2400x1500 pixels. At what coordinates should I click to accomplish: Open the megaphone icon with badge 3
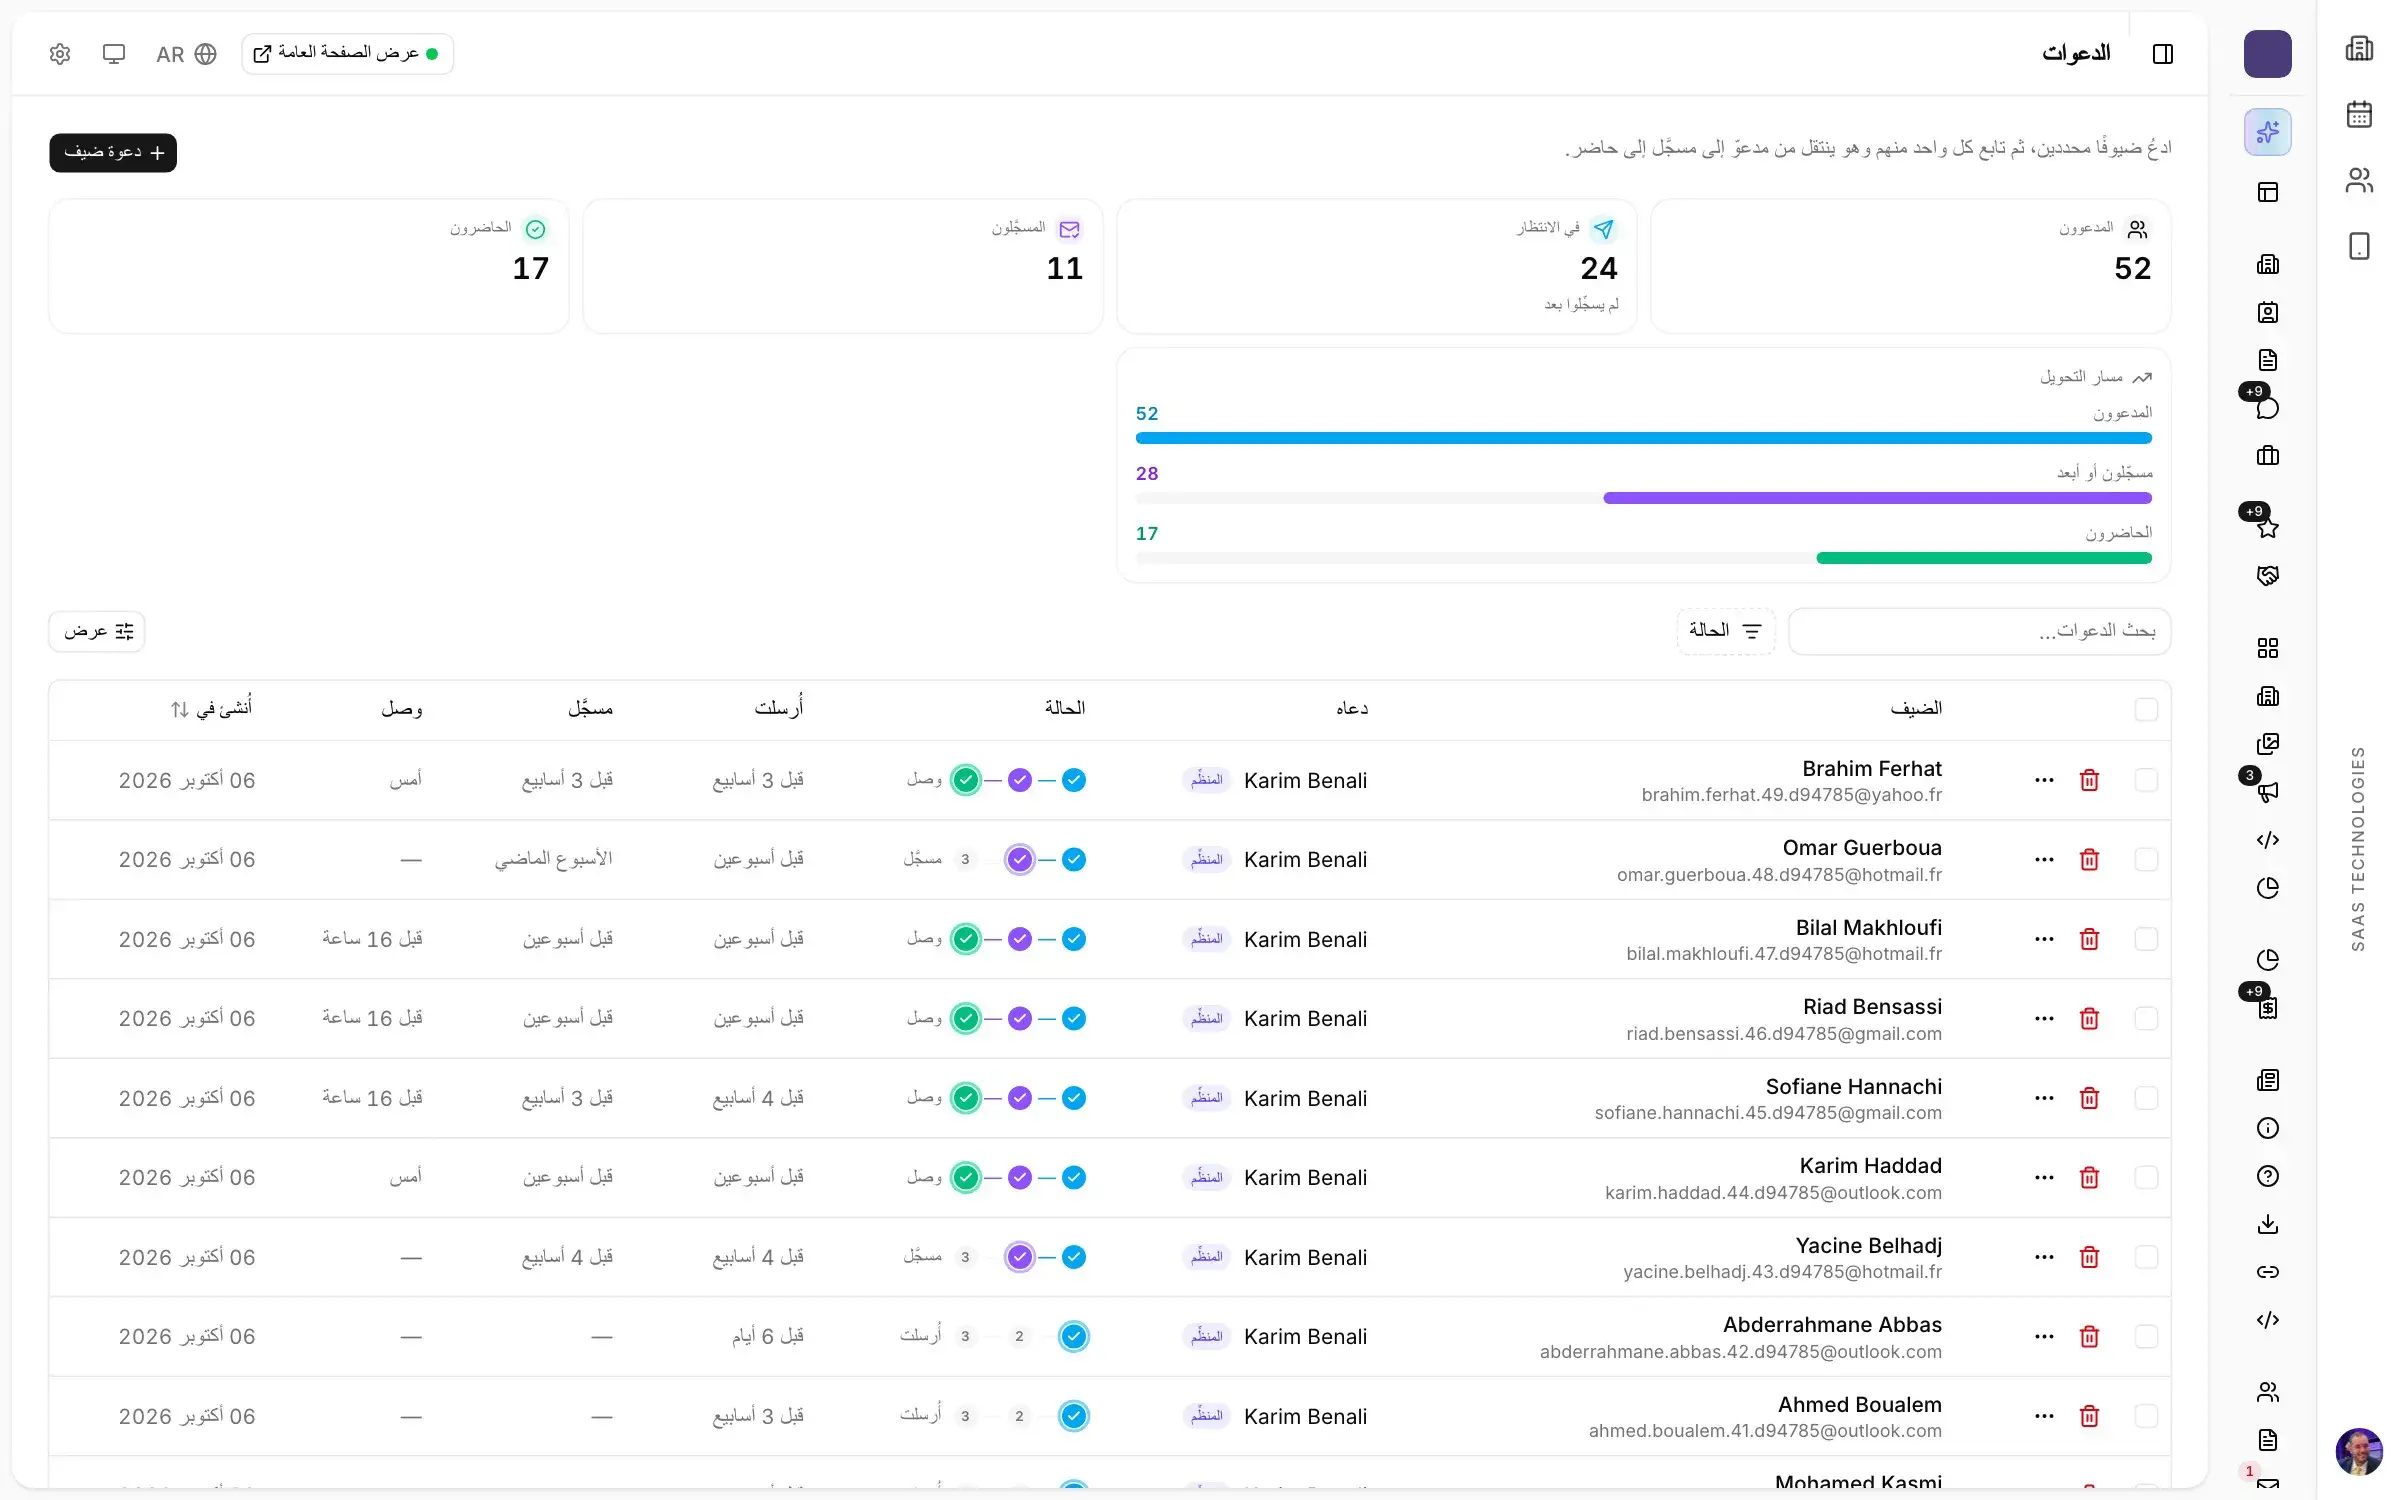pos(2267,792)
